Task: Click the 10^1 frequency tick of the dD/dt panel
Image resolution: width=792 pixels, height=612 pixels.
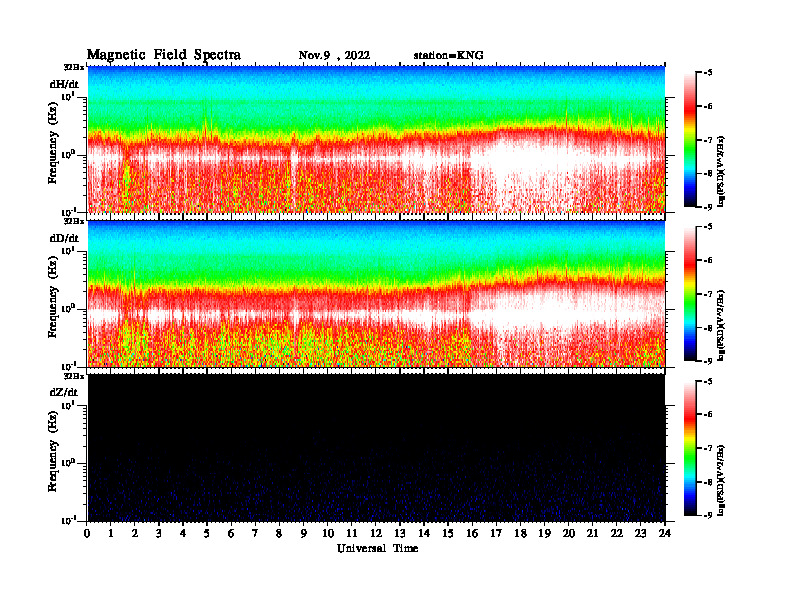Action: 68,251
